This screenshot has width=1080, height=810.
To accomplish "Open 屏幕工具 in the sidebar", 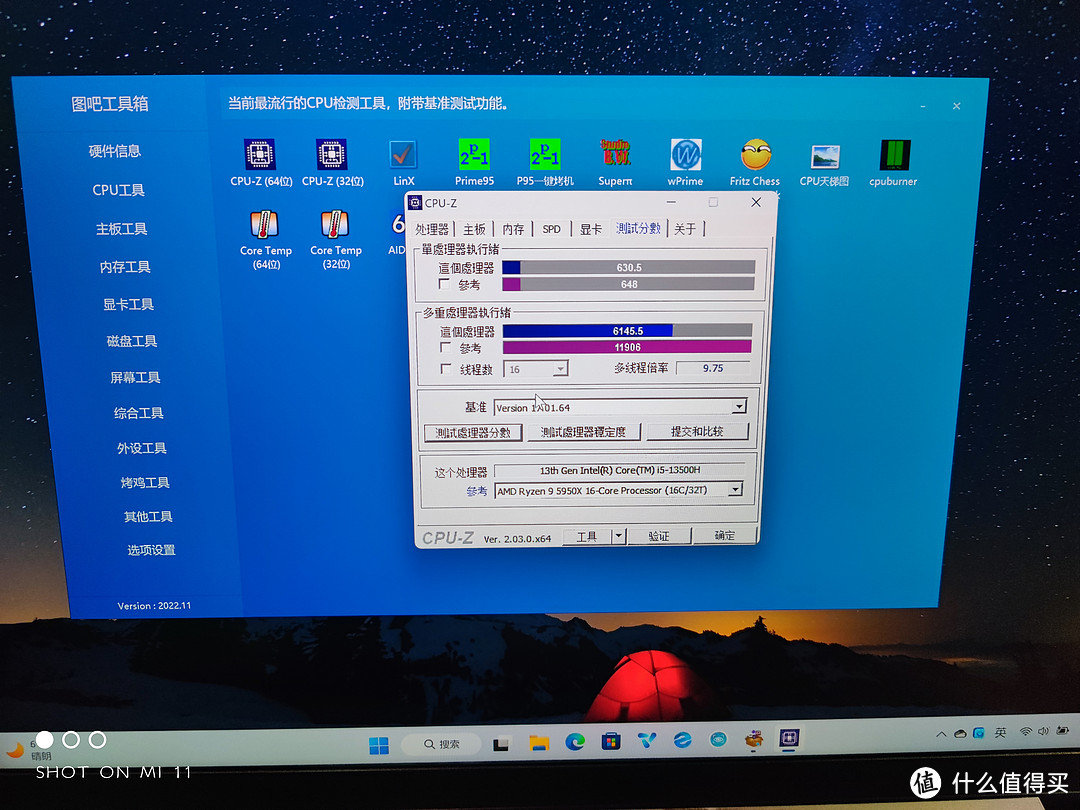I will coord(136,377).
